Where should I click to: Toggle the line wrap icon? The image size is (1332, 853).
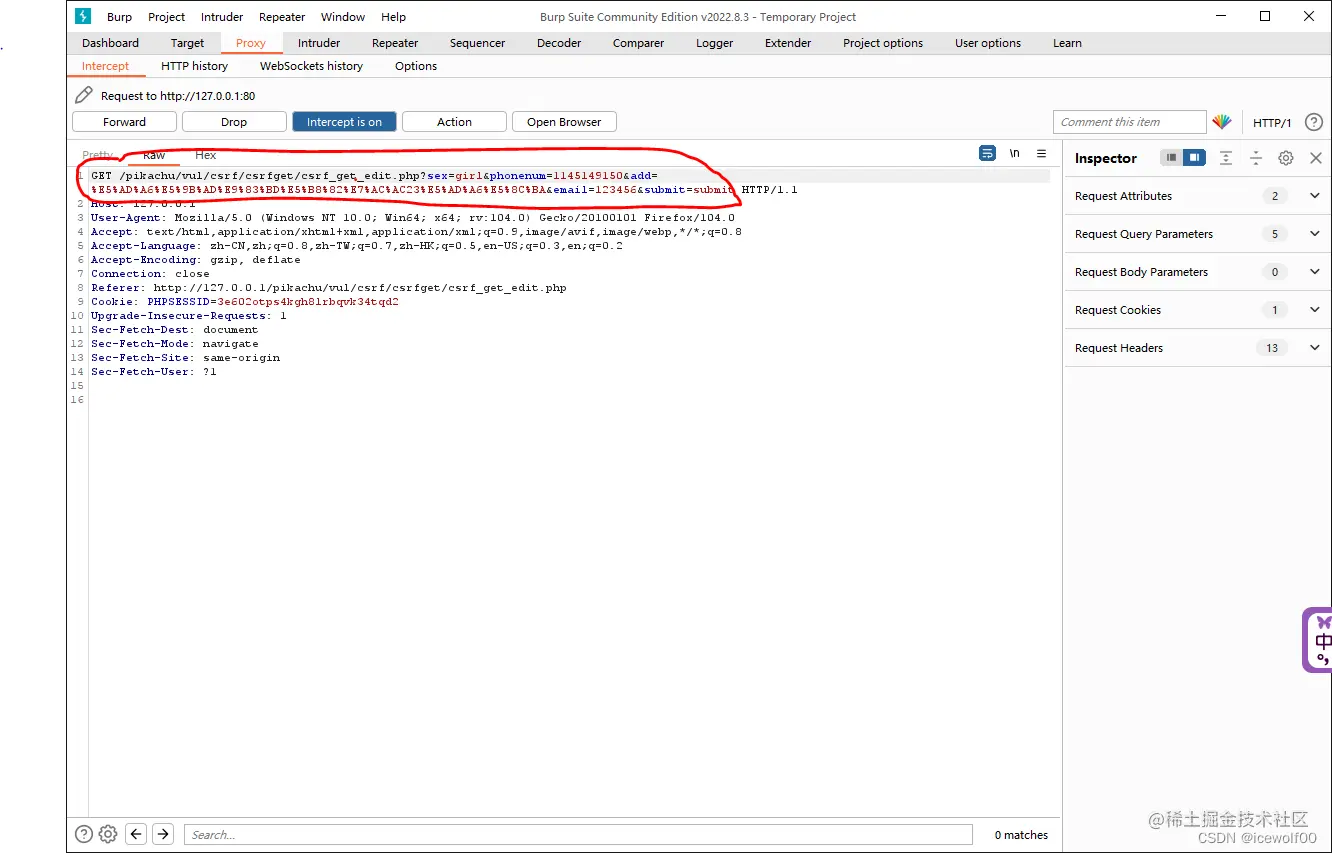click(x=987, y=153)
